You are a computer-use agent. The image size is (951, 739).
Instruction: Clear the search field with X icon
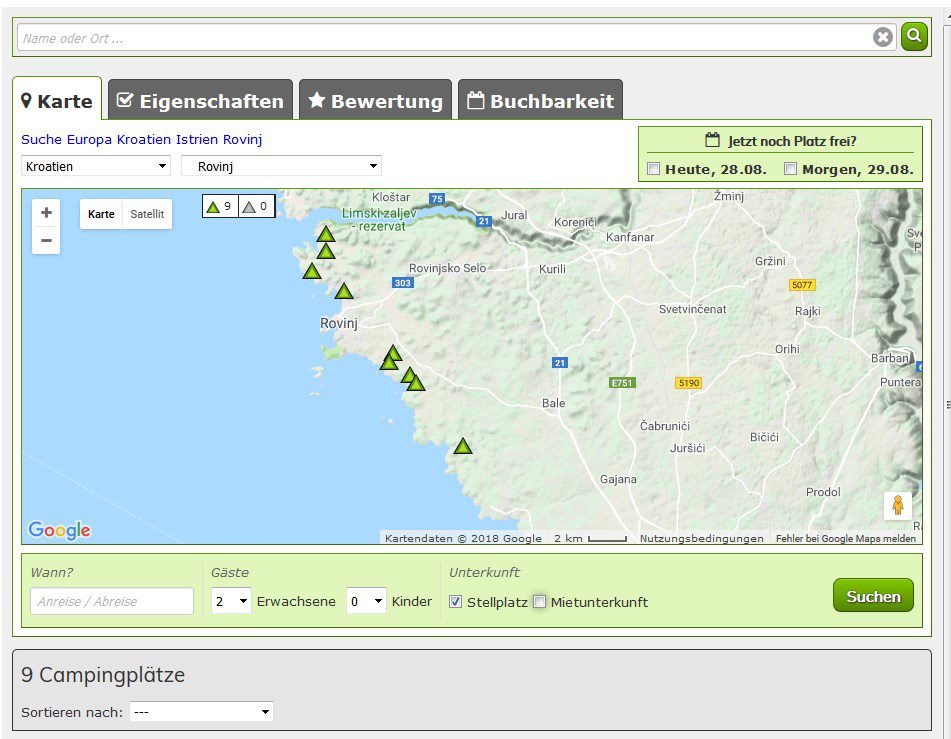tap(883, 37)
